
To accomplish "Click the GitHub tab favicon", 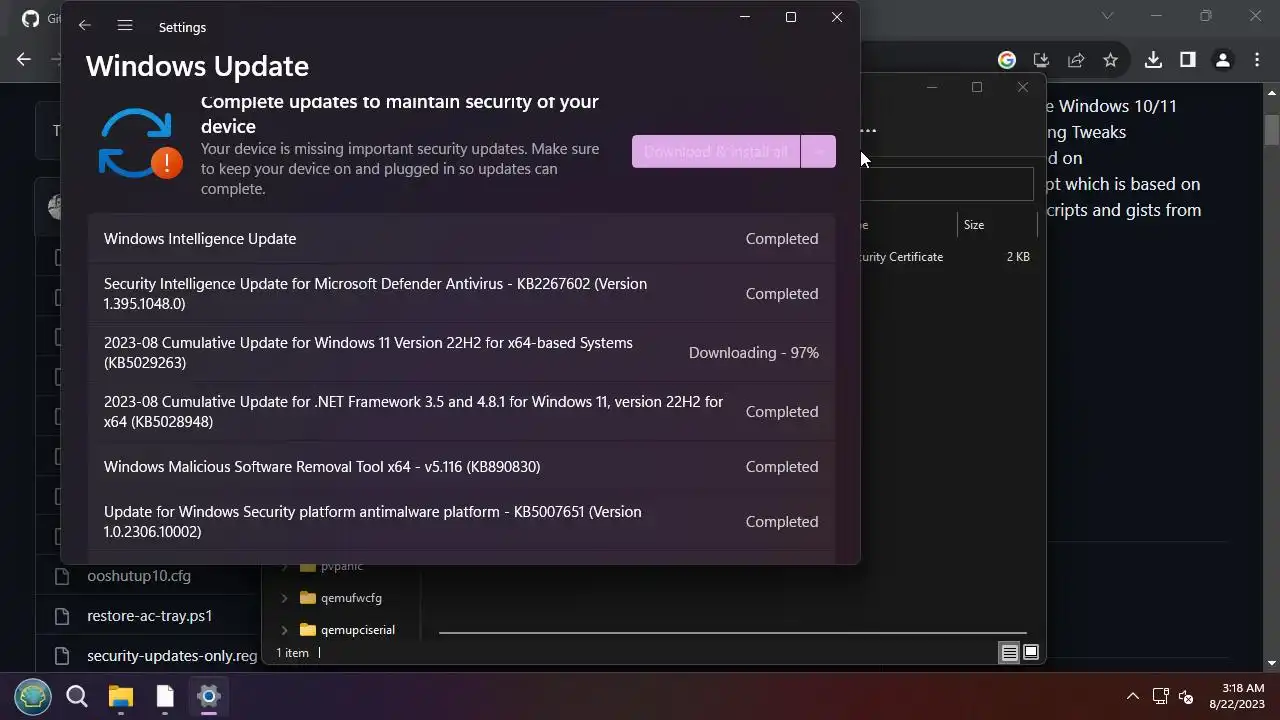I will 30,18.
